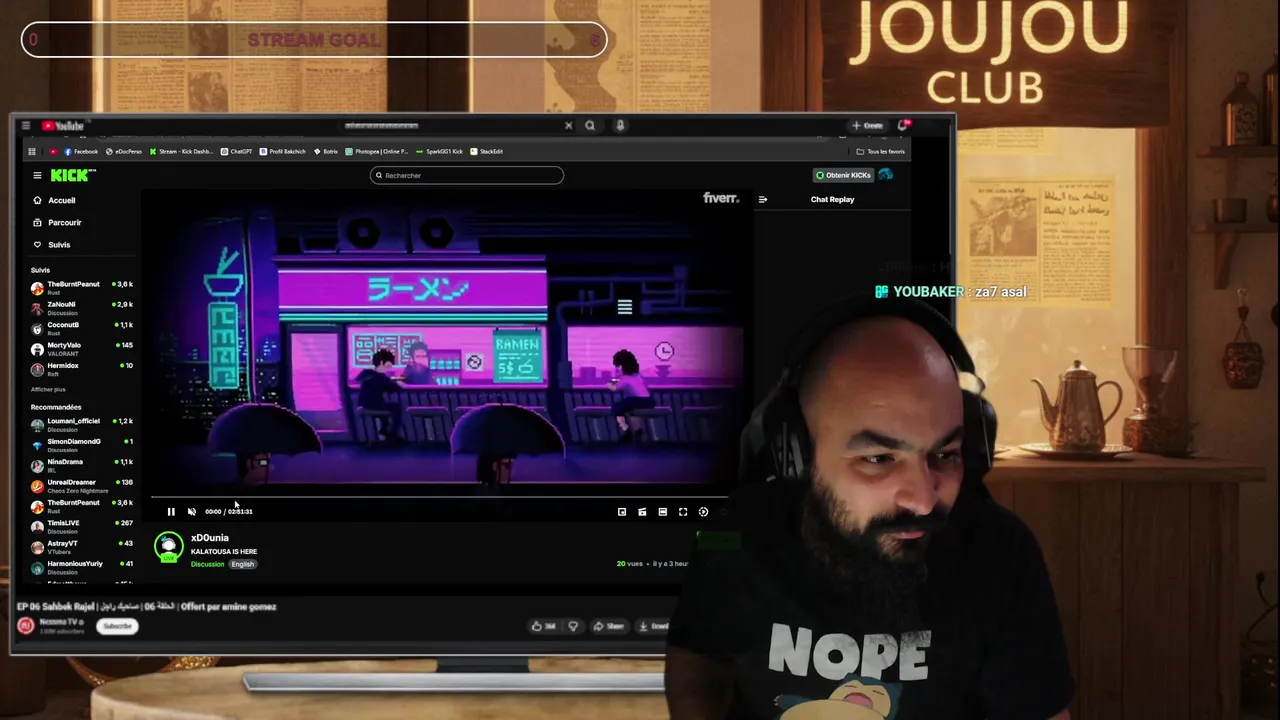Screen dimensions: 1280x720
Task: Click the Rechercher search field on Kick
Action: (467, 175)
